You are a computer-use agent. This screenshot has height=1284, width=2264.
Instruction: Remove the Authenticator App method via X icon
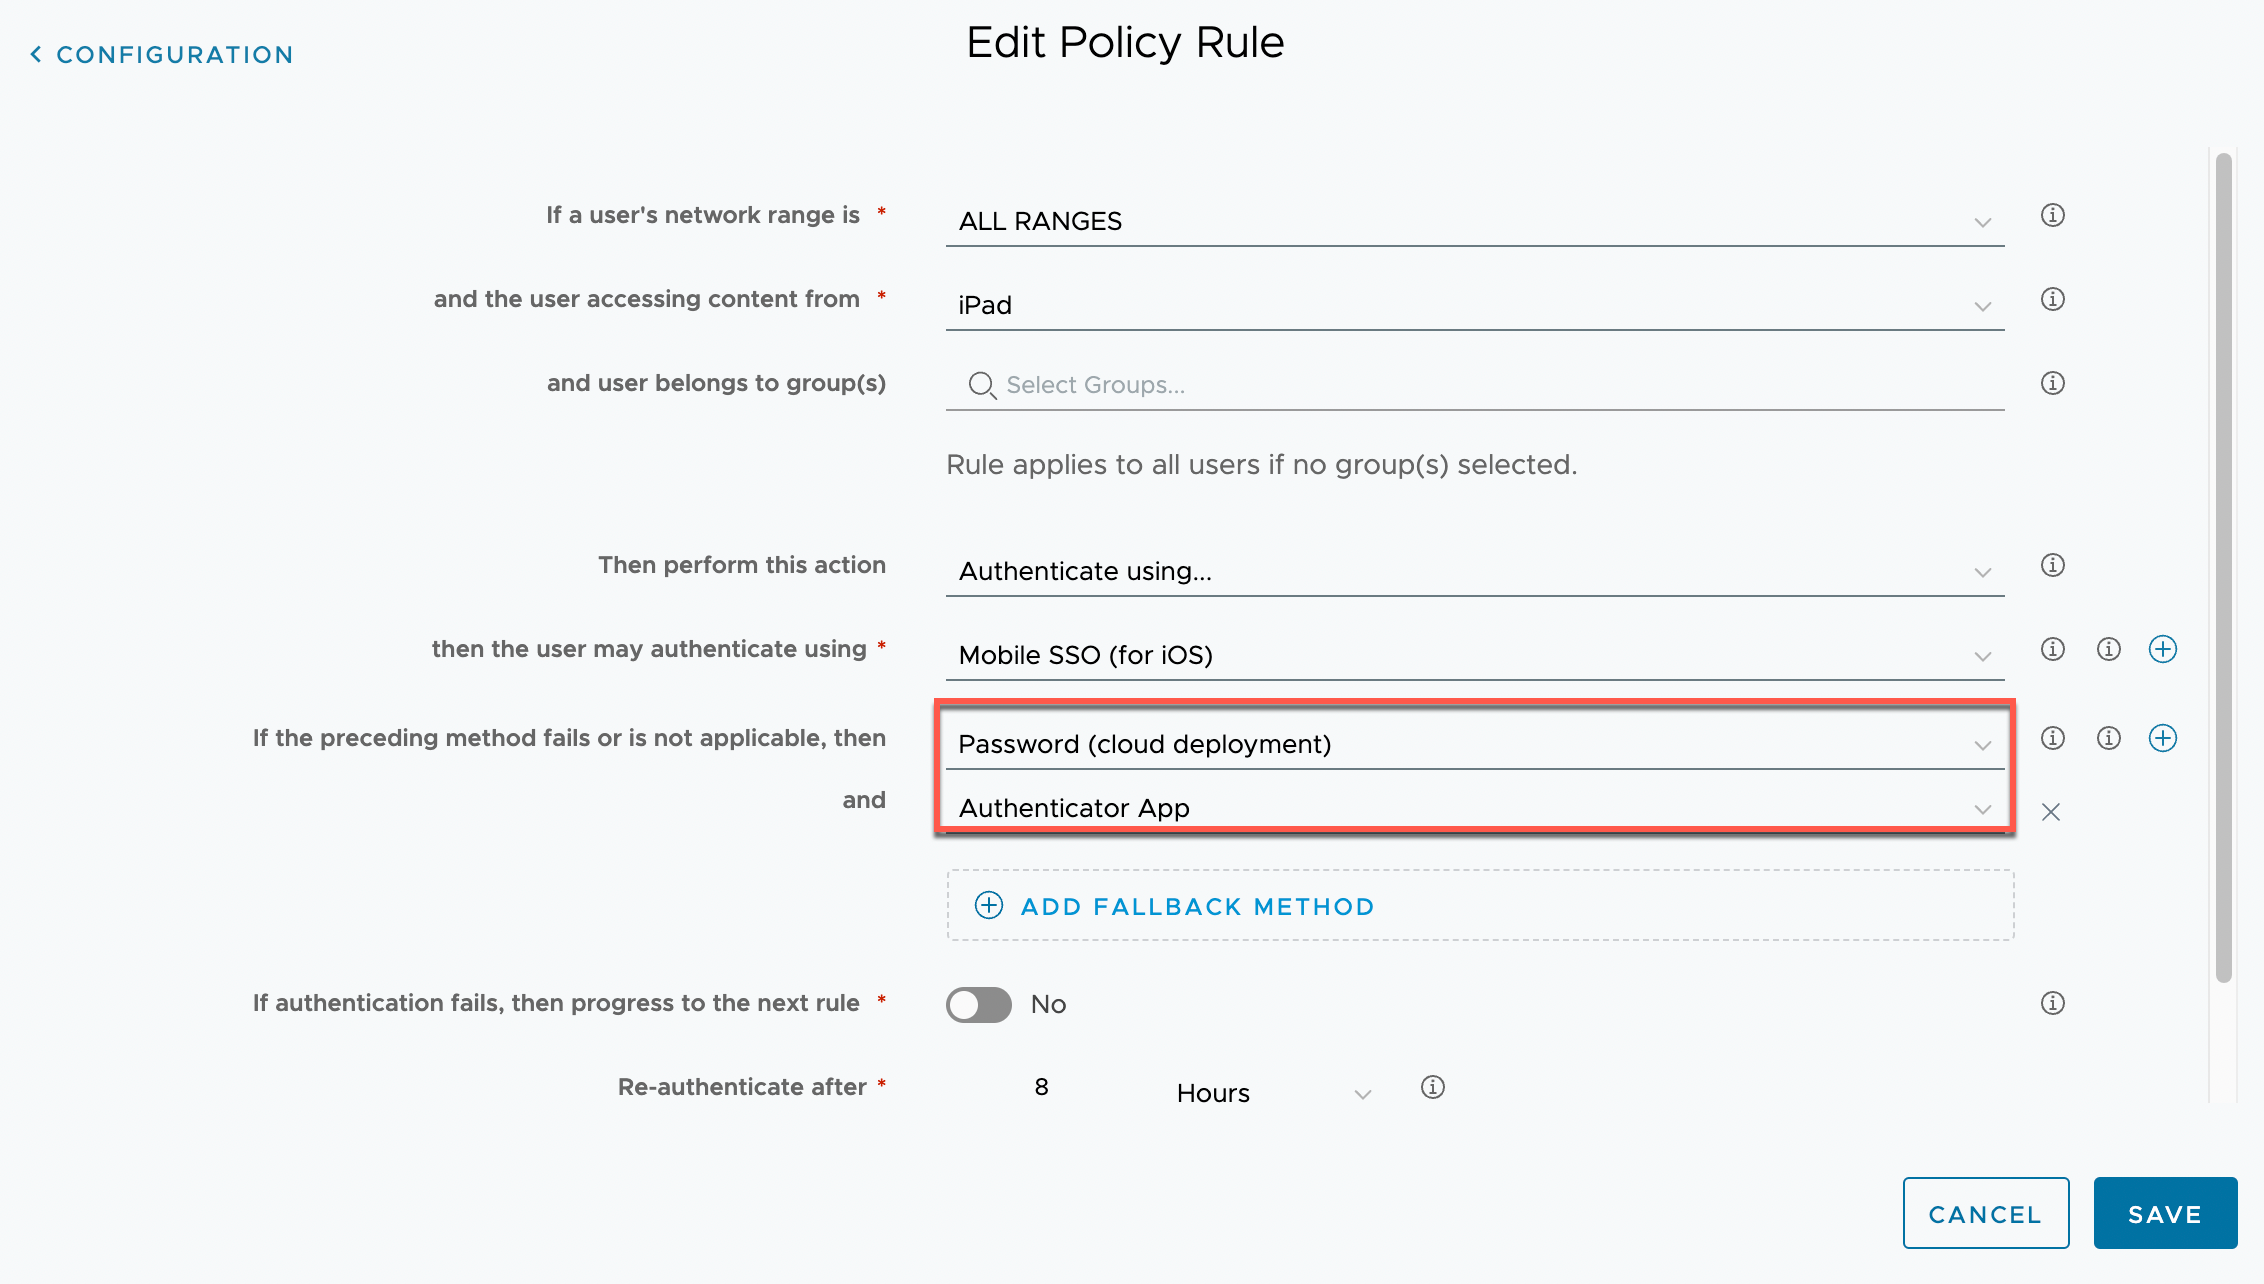[x=2051, y=812]
